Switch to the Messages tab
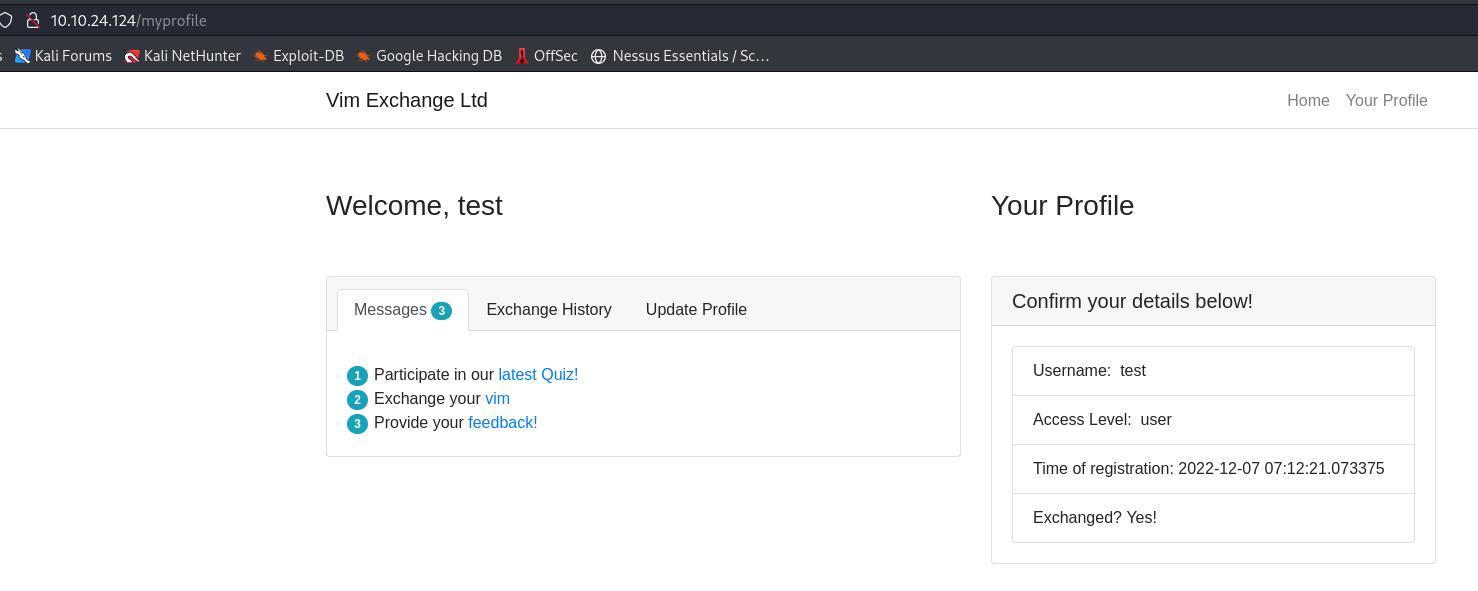Image resolution: width=1478 pixels, height=591 pixels. pos(390,310)
